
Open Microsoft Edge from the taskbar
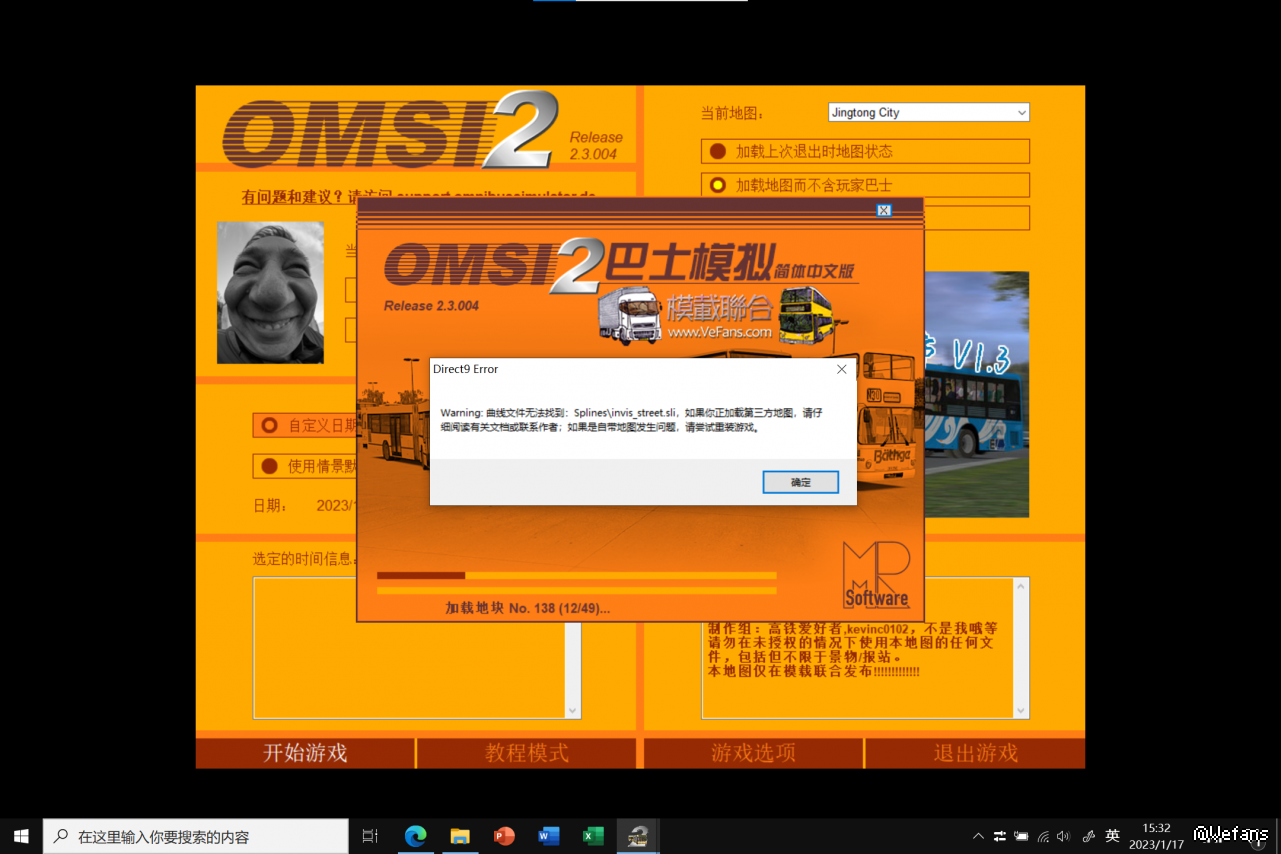415,836
